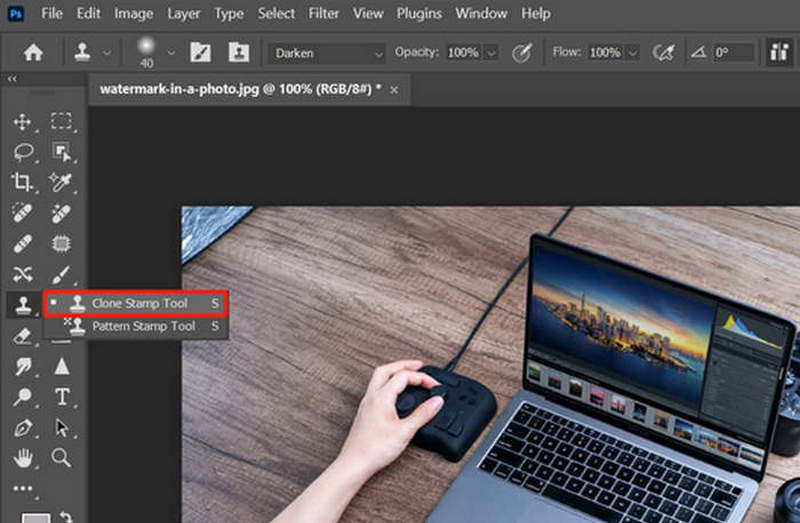
Task: Open the Window menu
Action: (x=481, y=13)
